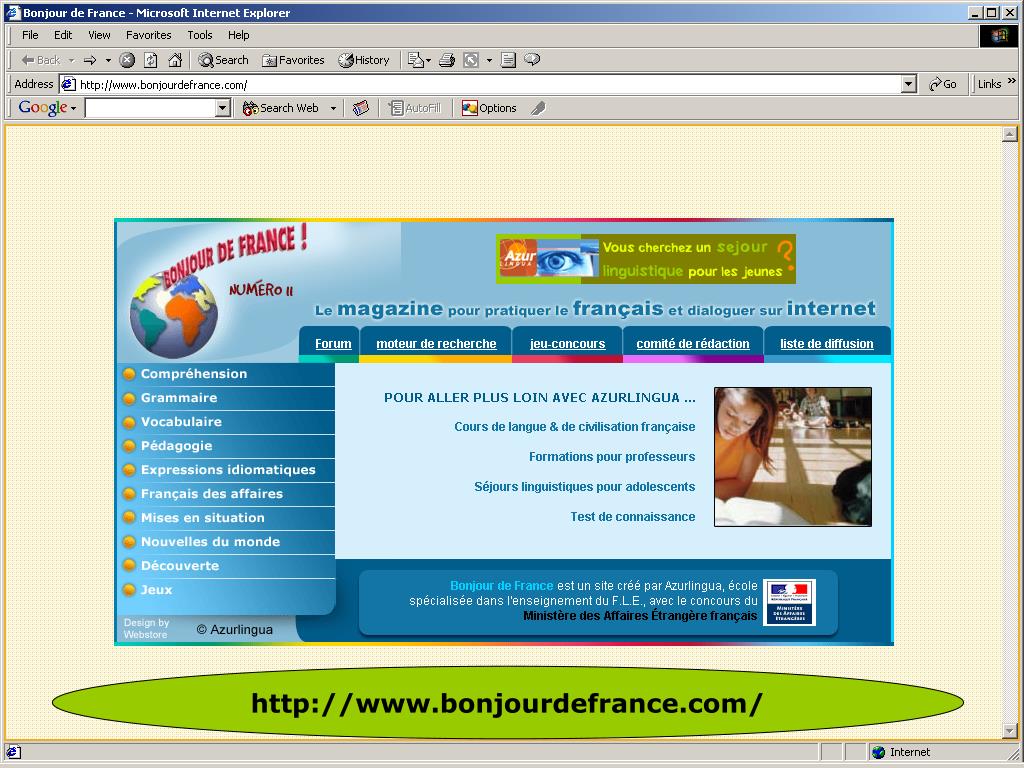Open Formations pour professeurs link
Image resolution: width=1024 pixels, height=768 pixels.
612,457
